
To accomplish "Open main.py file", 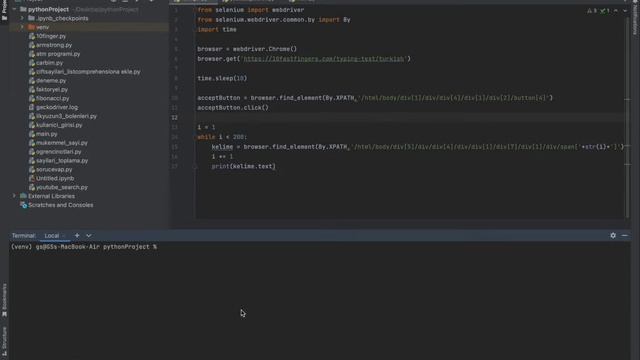I will tap(47, 134).
